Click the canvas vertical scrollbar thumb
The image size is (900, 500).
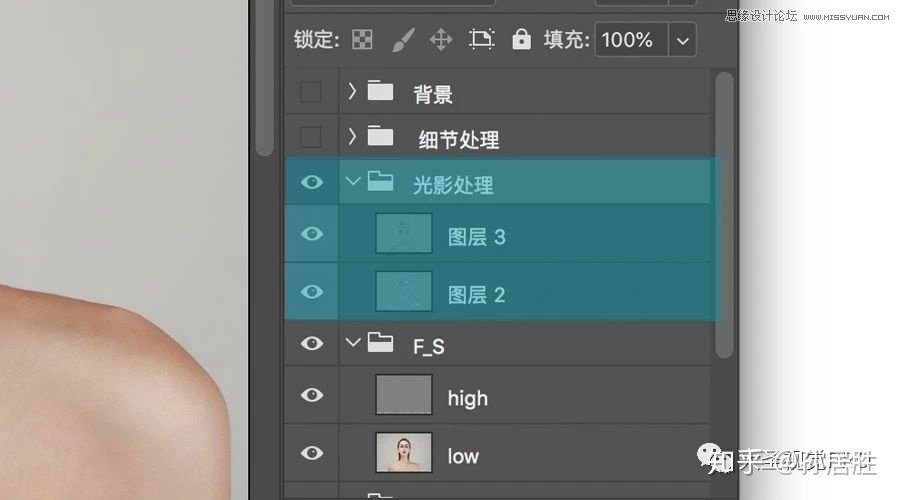264,77
